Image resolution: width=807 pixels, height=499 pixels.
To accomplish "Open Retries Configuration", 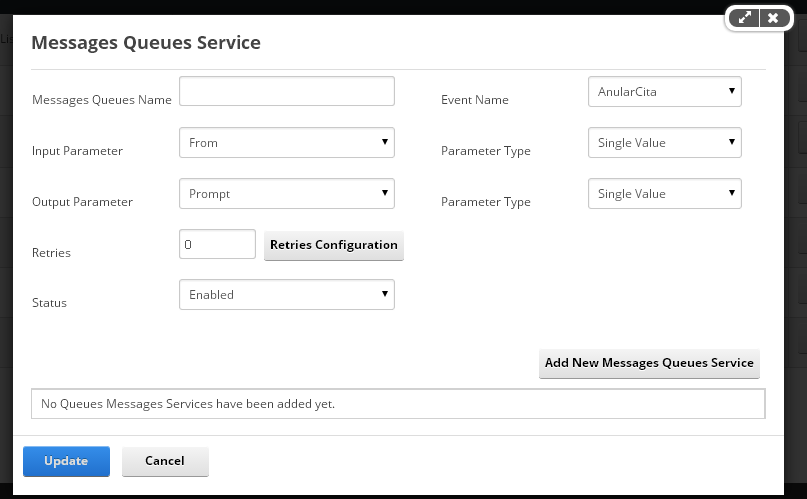I will pyautogui.click(x=334, y=245).
